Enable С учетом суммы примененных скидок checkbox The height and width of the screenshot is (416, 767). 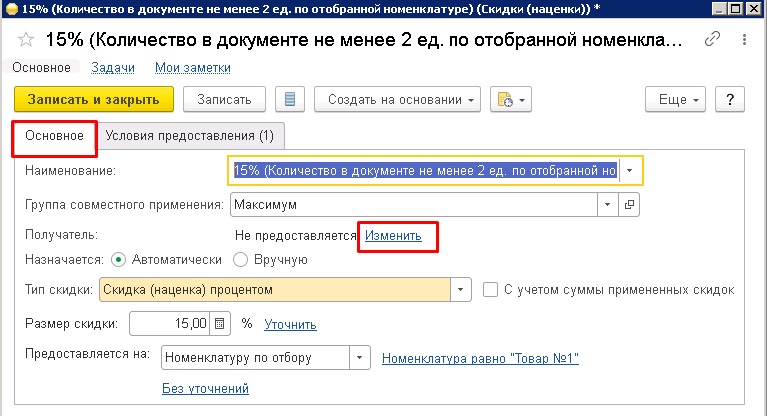point(490,289)
